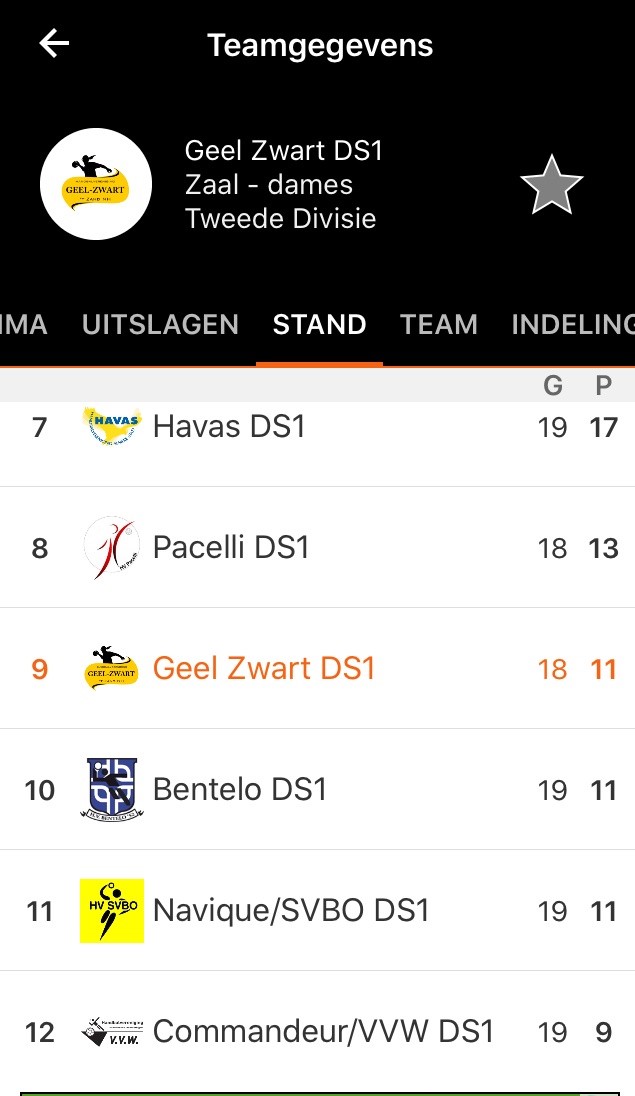Go to the Indeling tab

tap(572, 325)
